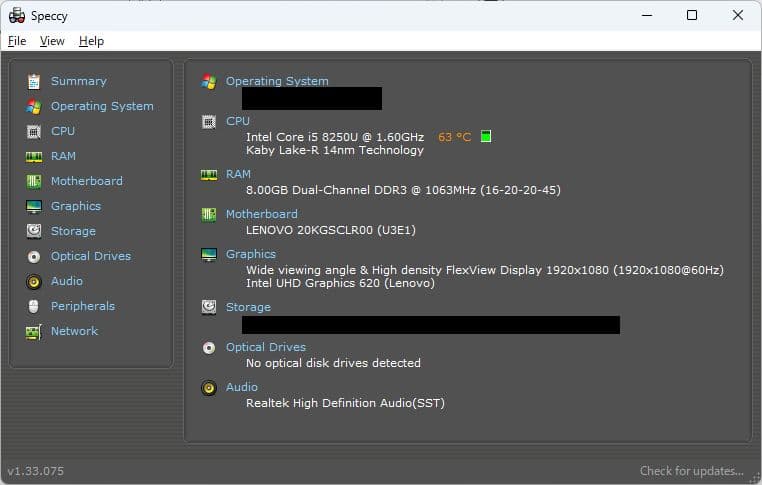
Task: Click the Graphics heading link in summary
Action: click(x=251, y=254)
